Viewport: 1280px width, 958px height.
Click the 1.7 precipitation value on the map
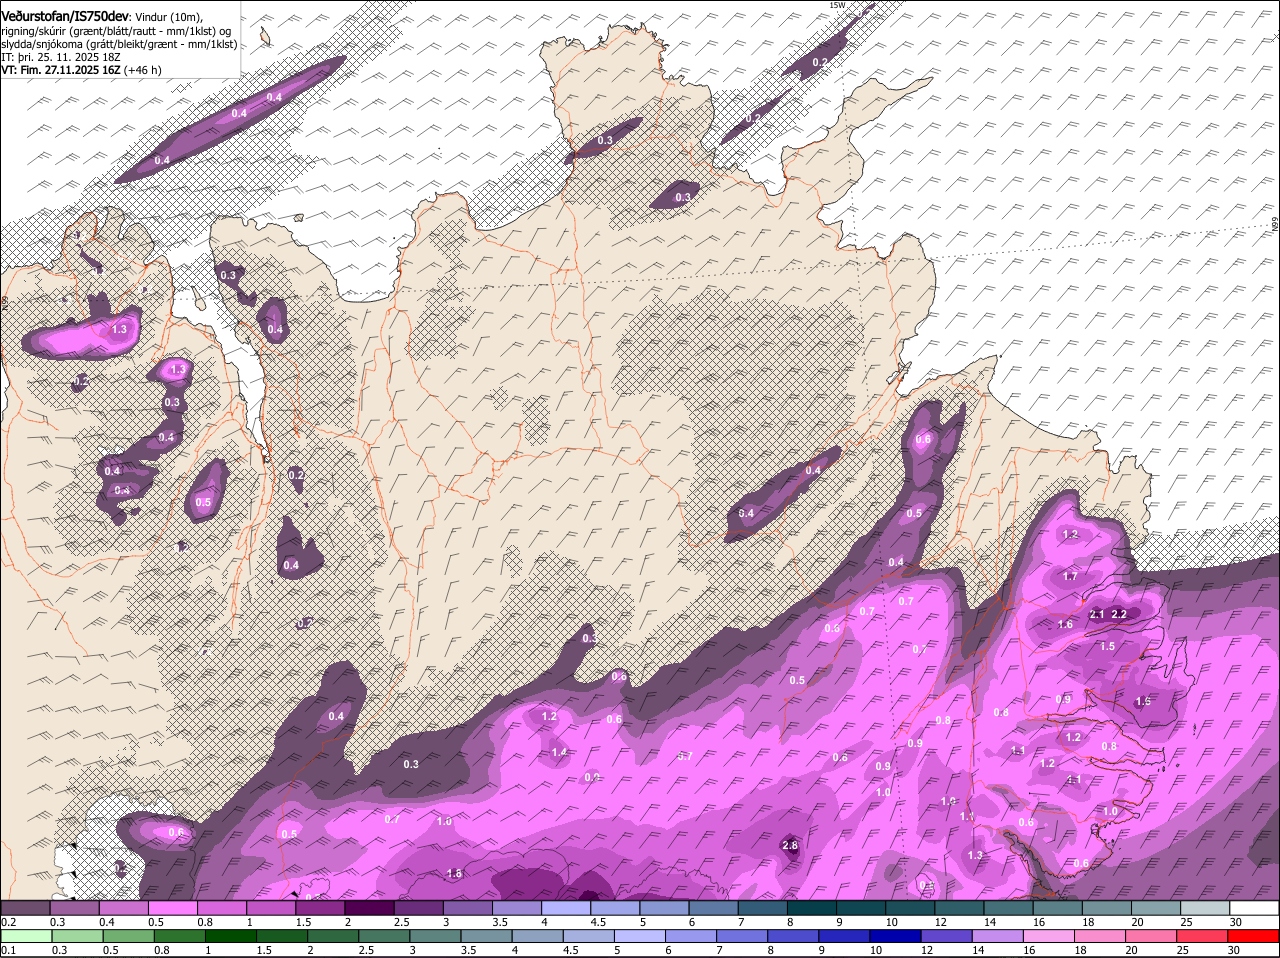[x=1070, y=576]
